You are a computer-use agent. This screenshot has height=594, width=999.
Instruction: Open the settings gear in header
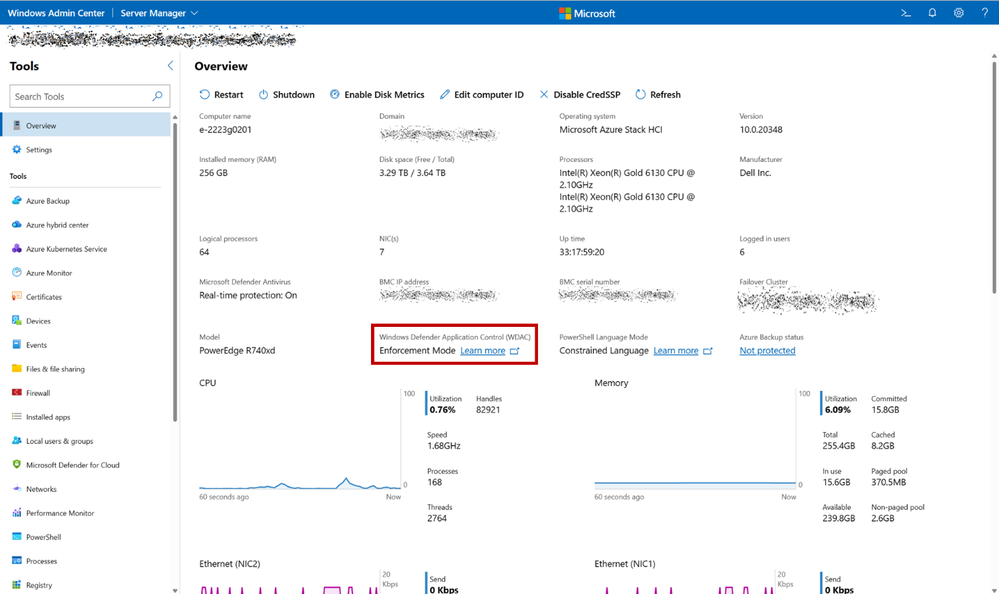pos(959,13)
